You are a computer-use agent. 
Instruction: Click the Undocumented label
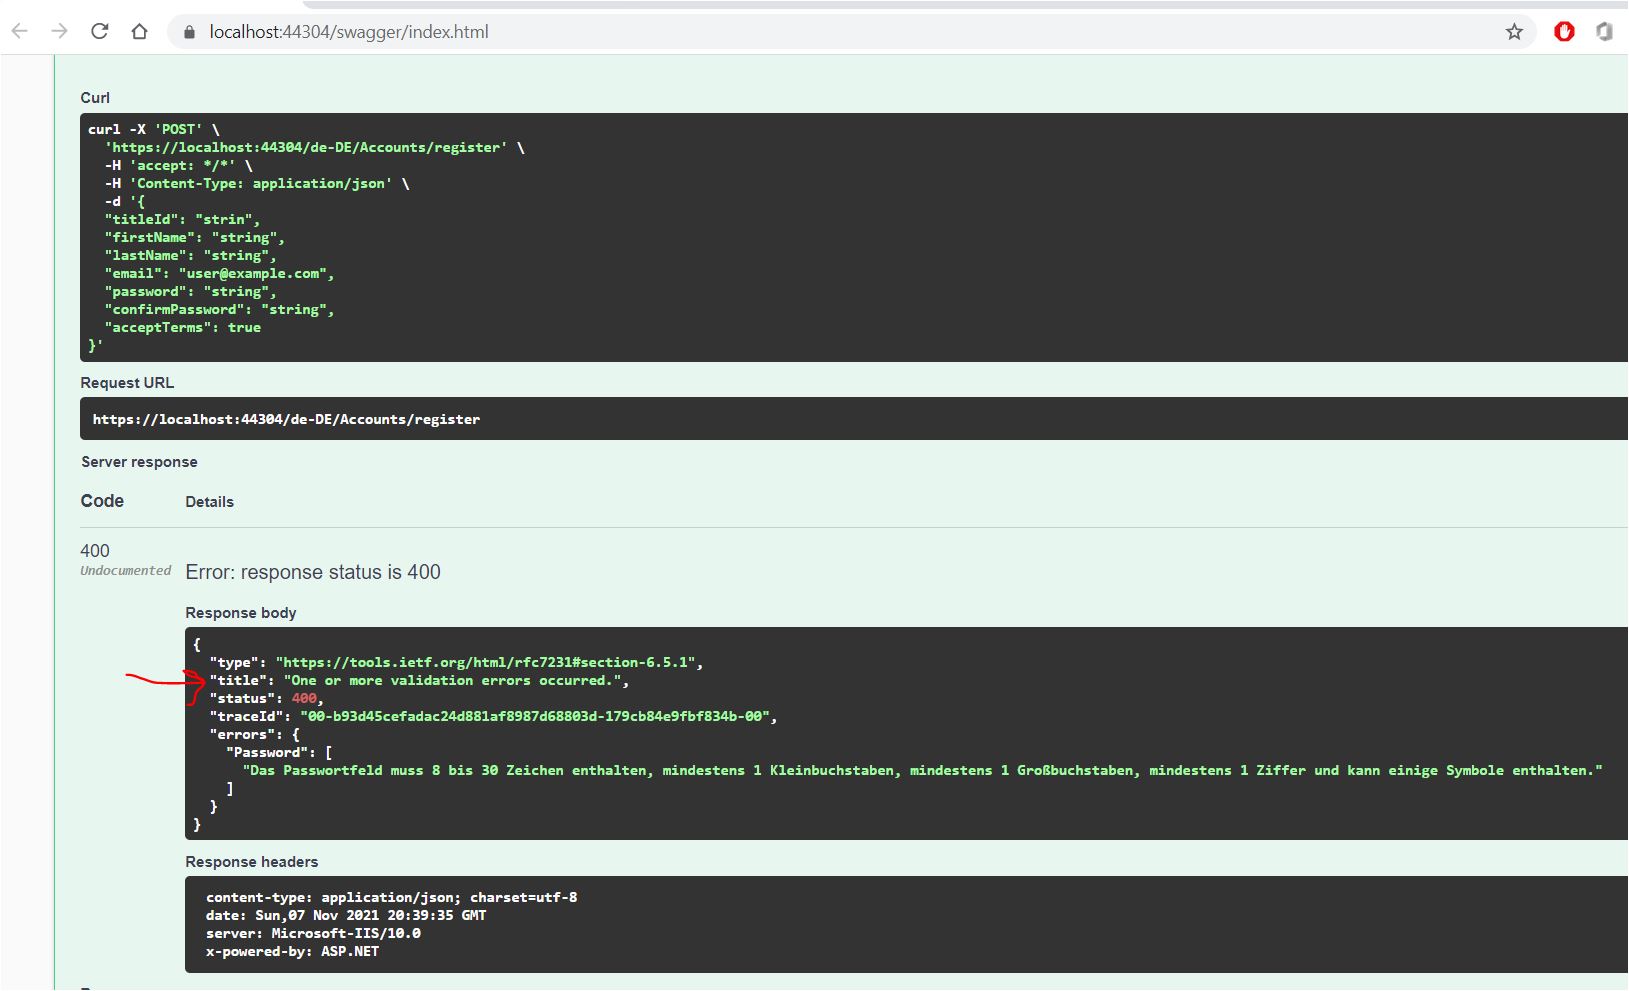(x=126, y=571)
